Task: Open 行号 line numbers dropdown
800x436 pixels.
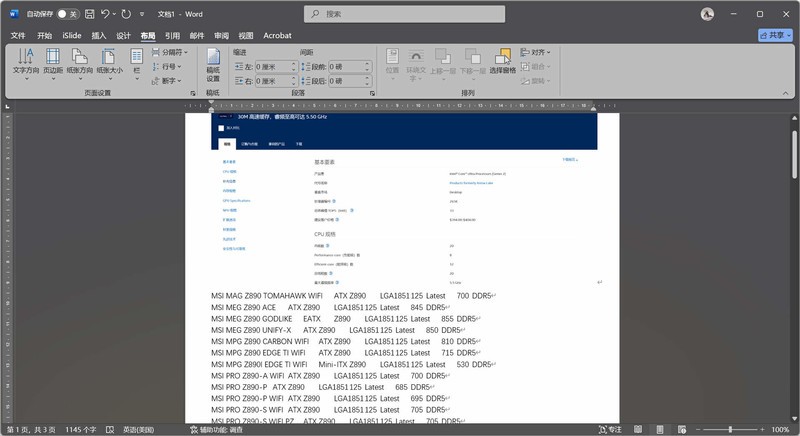Action: tap(167, 67)
